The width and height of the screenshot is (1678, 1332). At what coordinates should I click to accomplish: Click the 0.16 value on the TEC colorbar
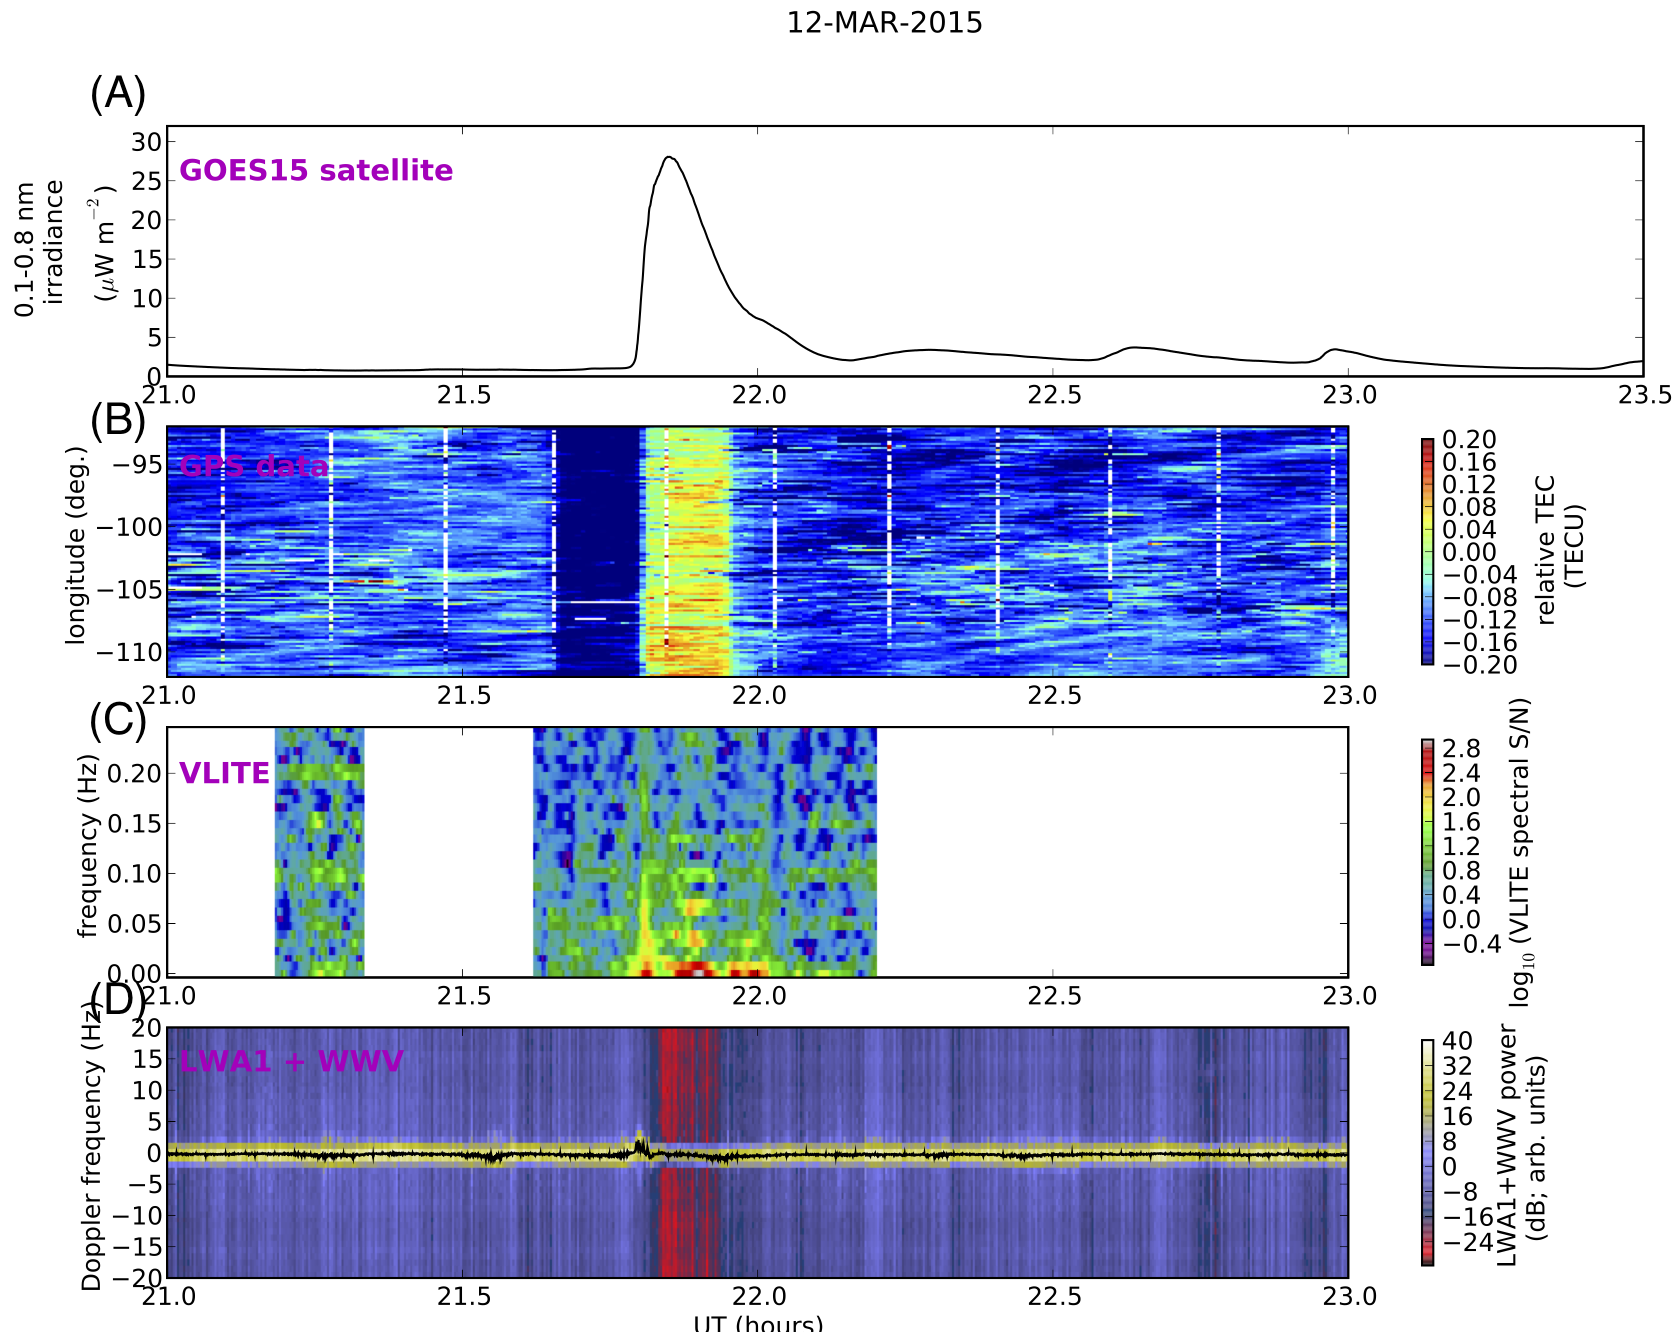click(1469, 462)
